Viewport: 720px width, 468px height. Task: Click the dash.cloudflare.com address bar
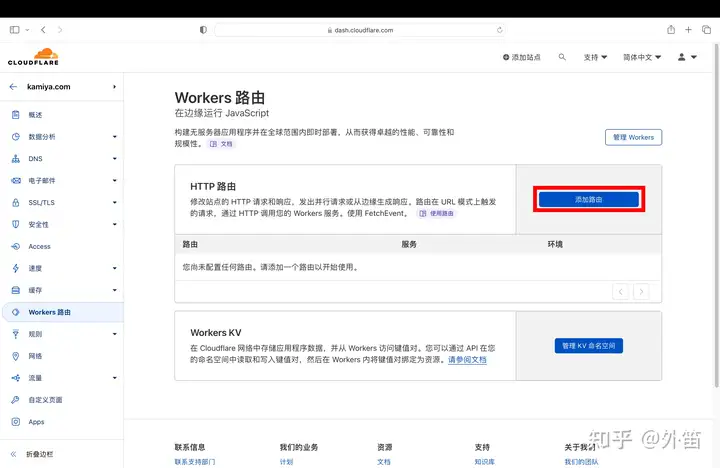pyautogui.click(x=360, y=30)
